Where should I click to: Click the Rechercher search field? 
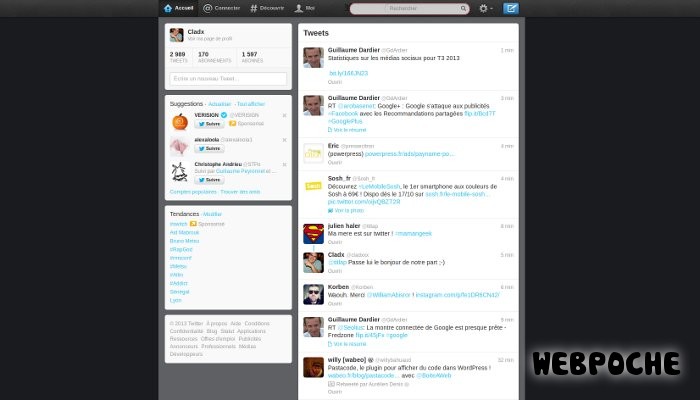(x=409, y=8)
